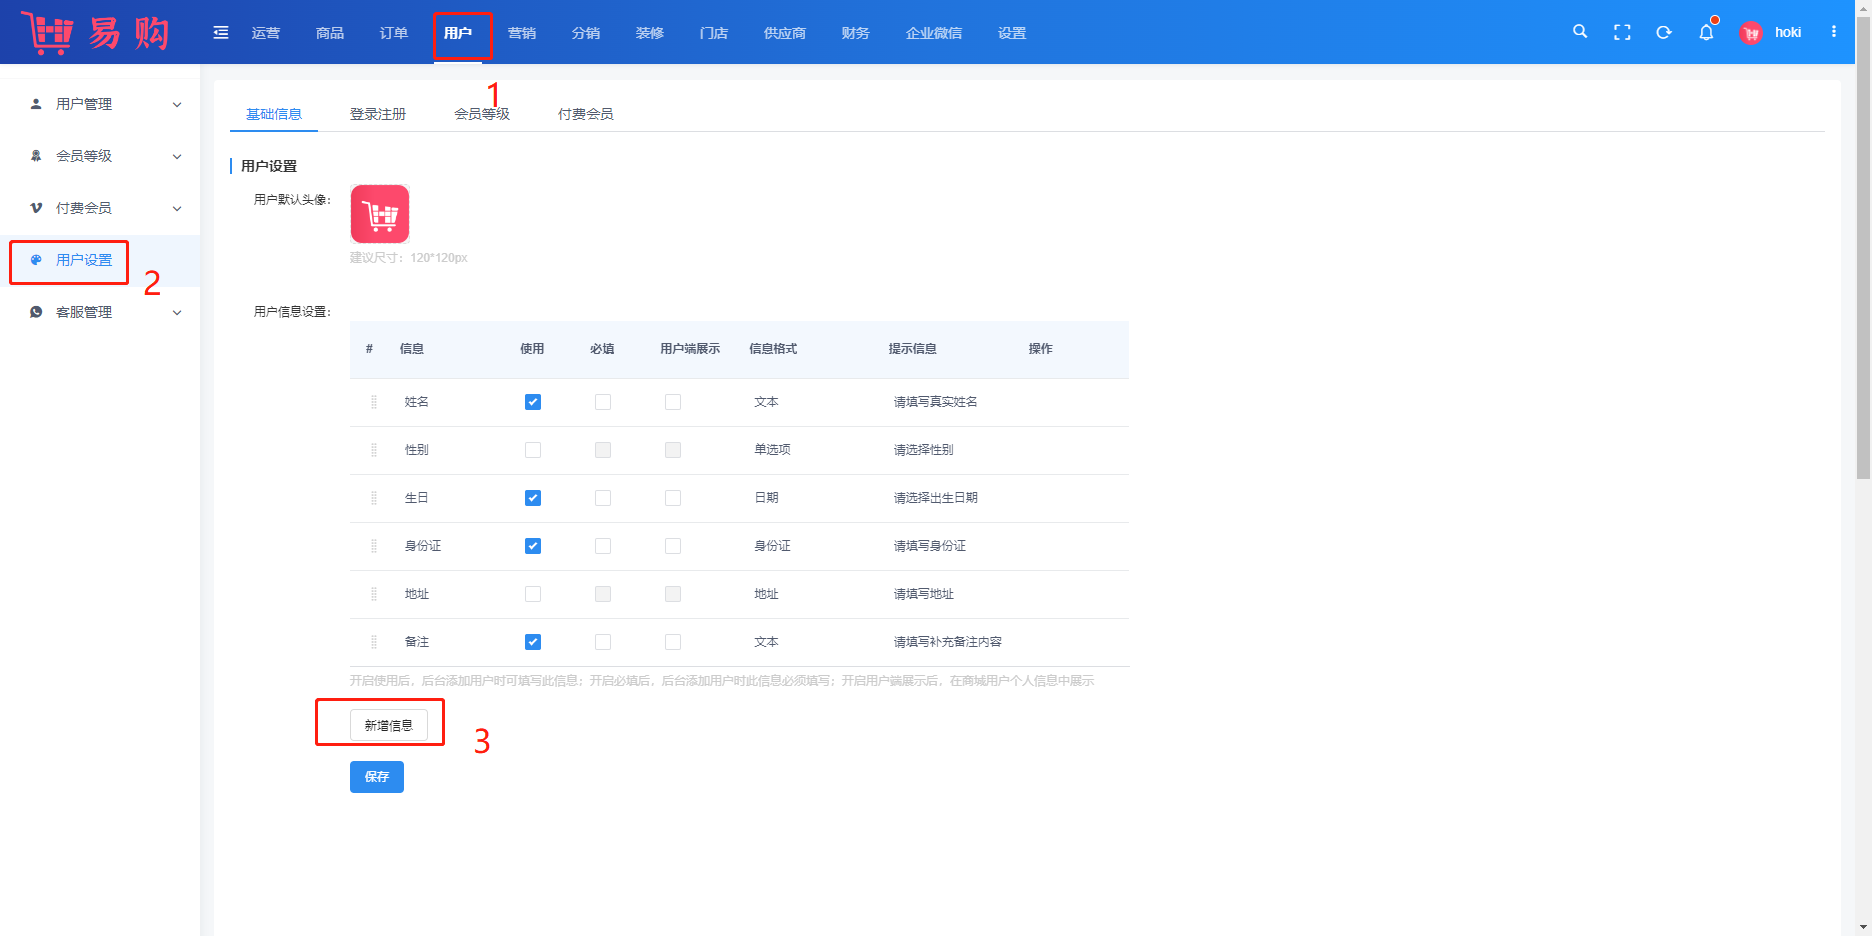
Task: Click the hoki user avatar
Action: click(1751, 33)
